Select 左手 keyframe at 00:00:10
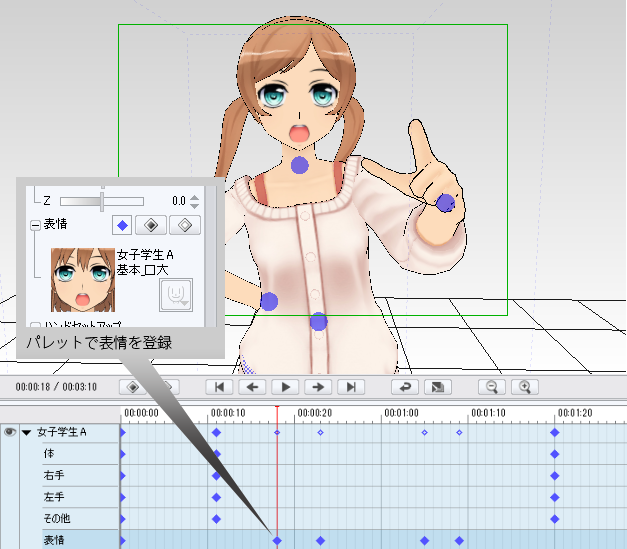 (216, 497)
